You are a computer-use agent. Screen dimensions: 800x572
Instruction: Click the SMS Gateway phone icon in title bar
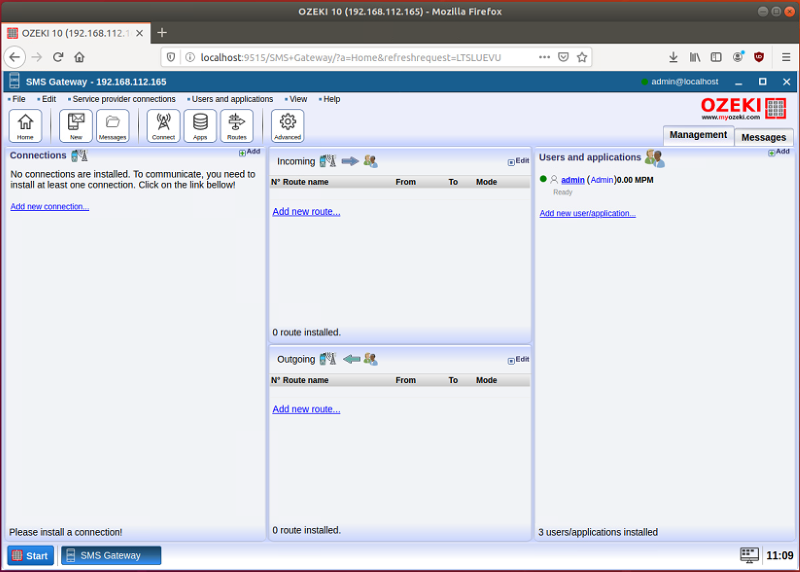tap(14, 81)
